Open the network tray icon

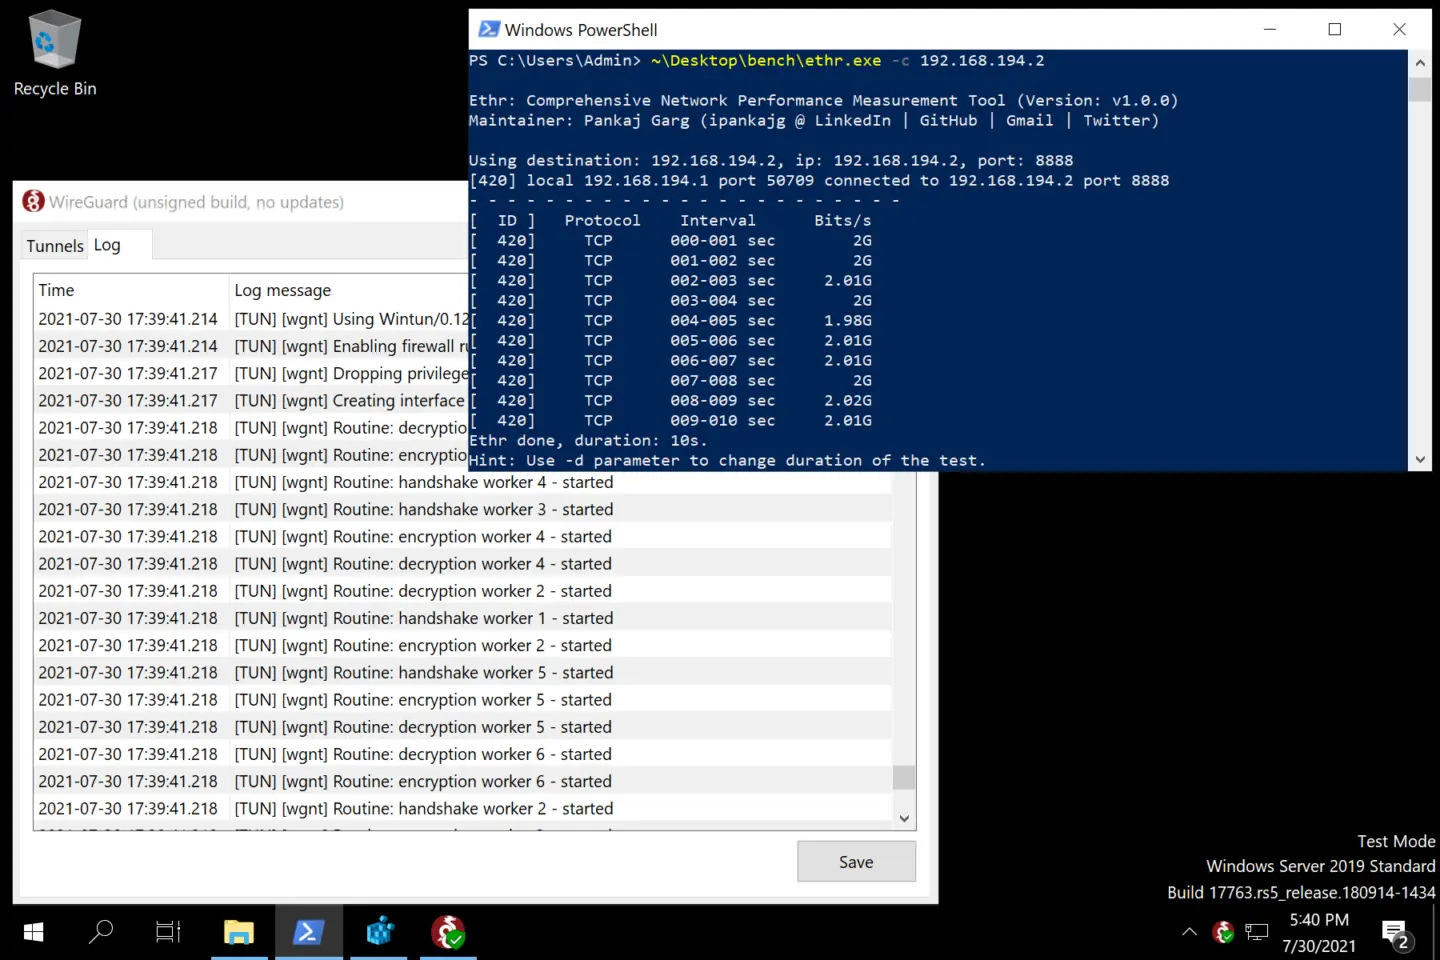click(x=1257, y=932)
